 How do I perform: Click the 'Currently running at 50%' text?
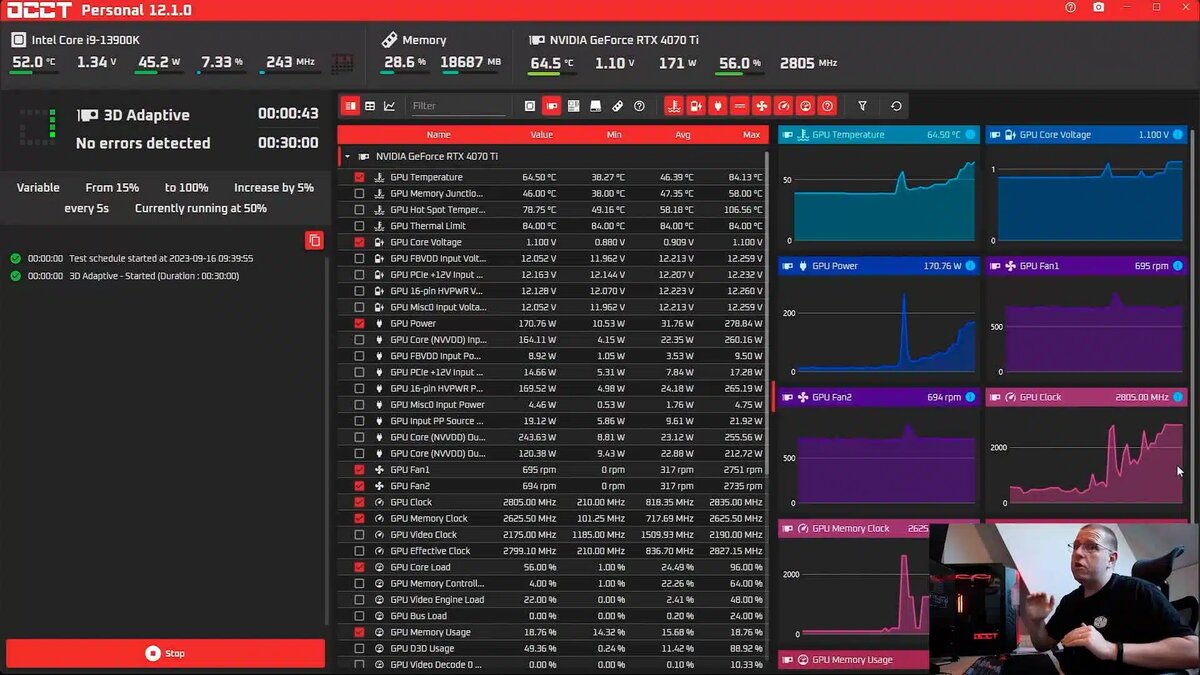tap(201, 209)
